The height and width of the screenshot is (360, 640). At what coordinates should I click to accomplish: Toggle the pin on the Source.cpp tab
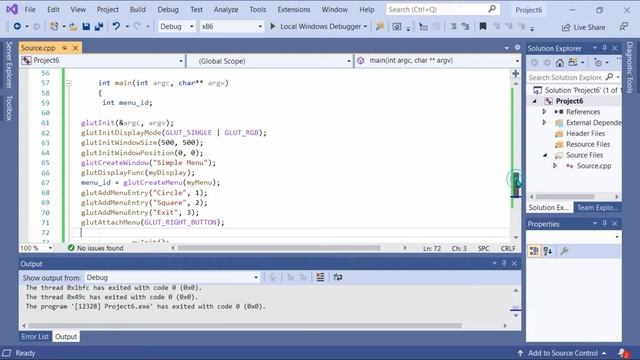point(64,48)
